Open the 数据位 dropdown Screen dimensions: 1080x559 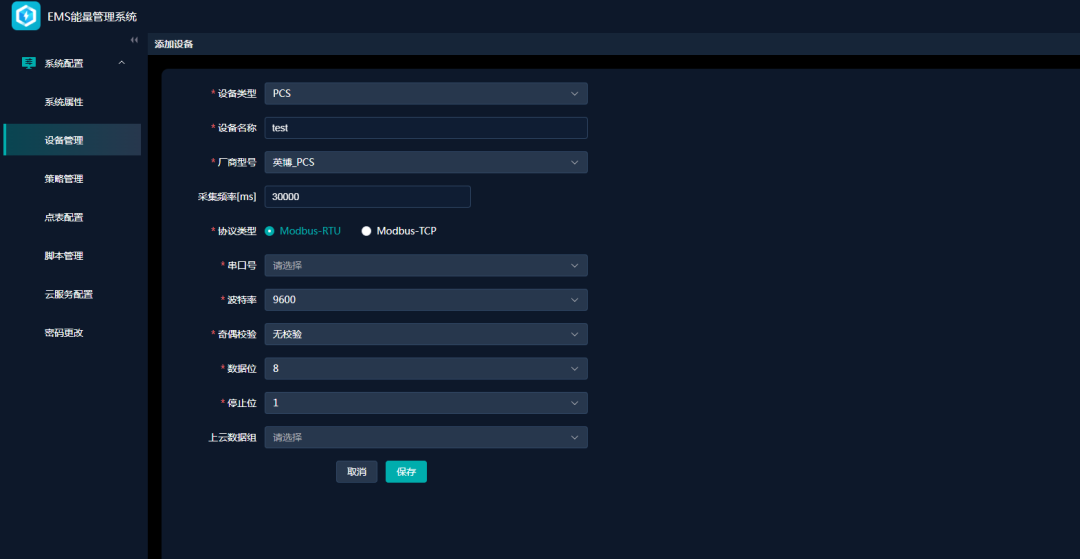coord(425,369)
